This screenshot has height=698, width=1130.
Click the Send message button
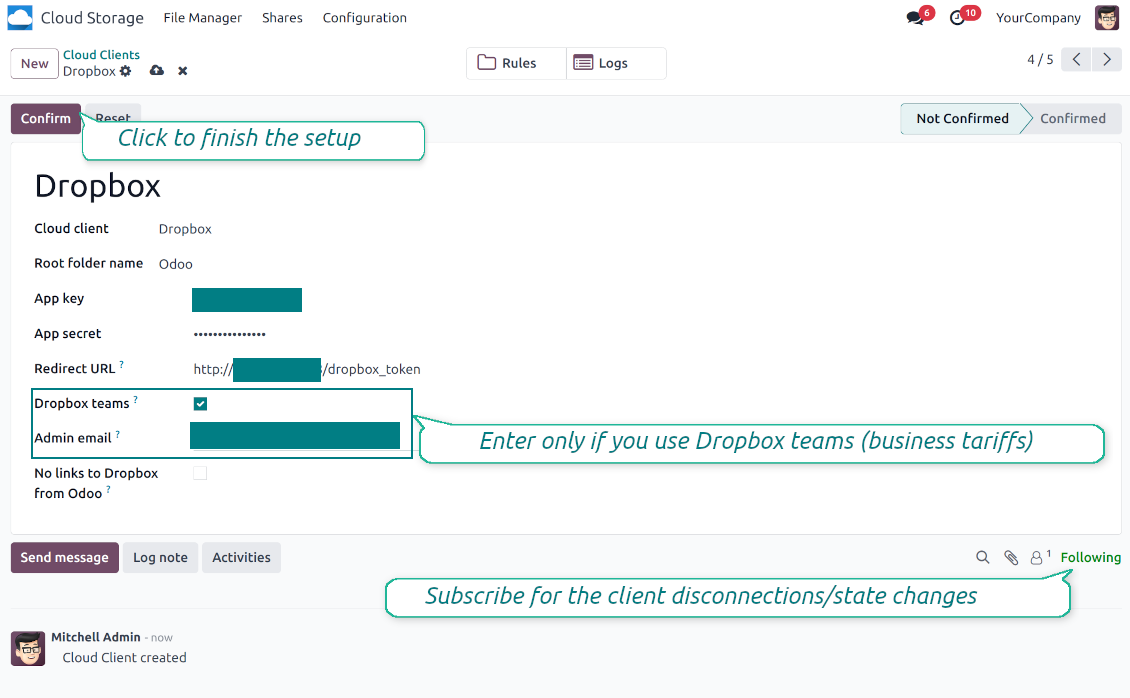point(64,557)
